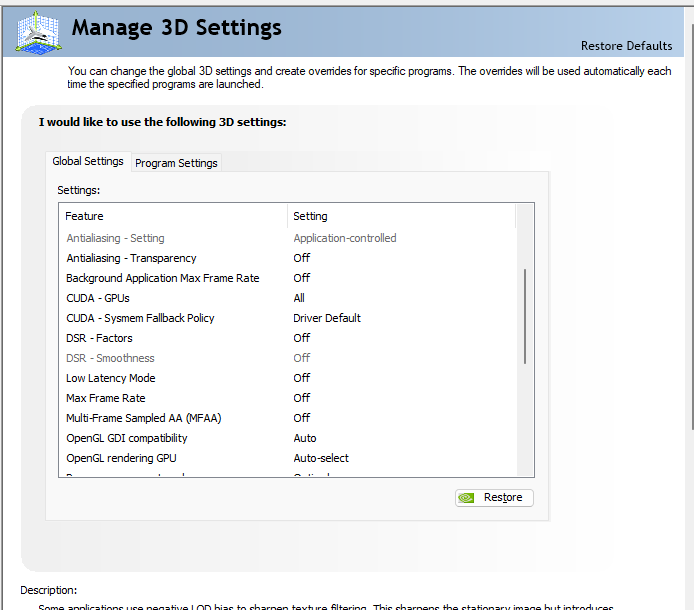
Task: Click the Restore button
Action: point(494,498)
